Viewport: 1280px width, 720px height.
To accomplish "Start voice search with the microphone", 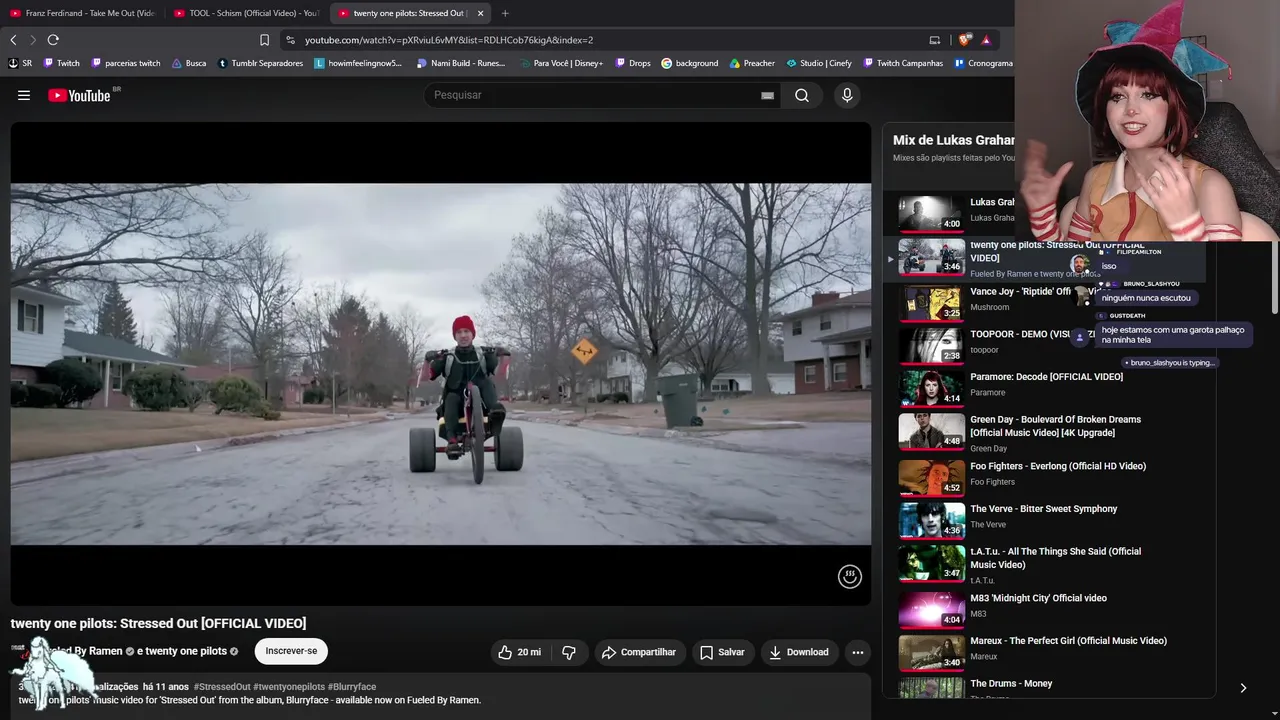I will [847, 95].
